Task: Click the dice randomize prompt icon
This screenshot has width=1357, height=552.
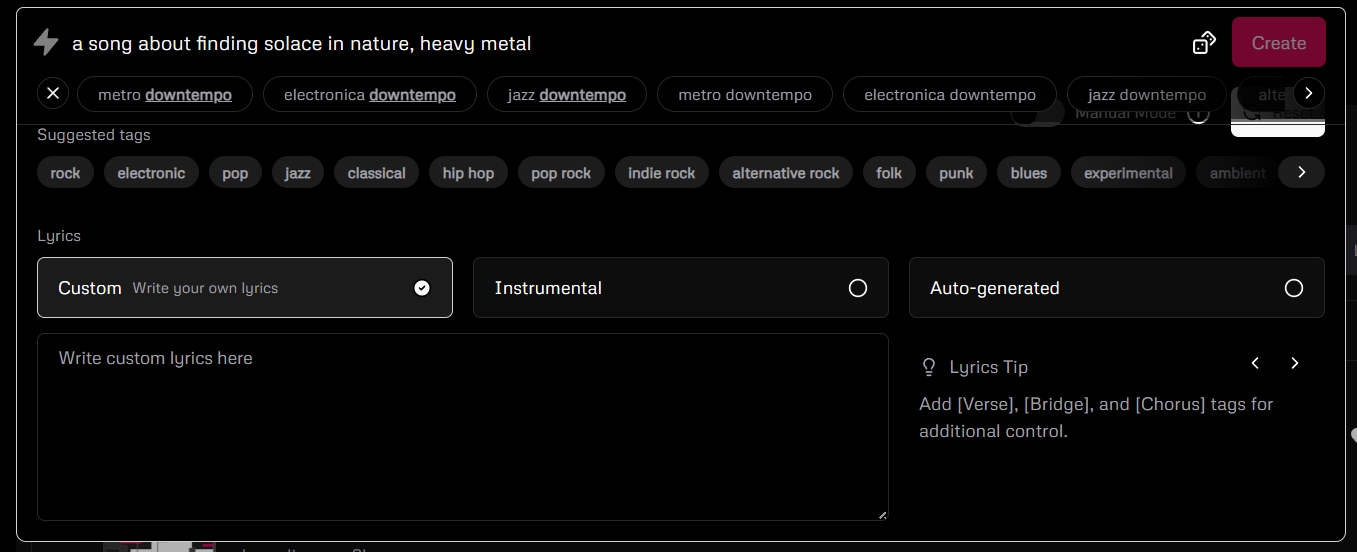Action: point(1204,43)
